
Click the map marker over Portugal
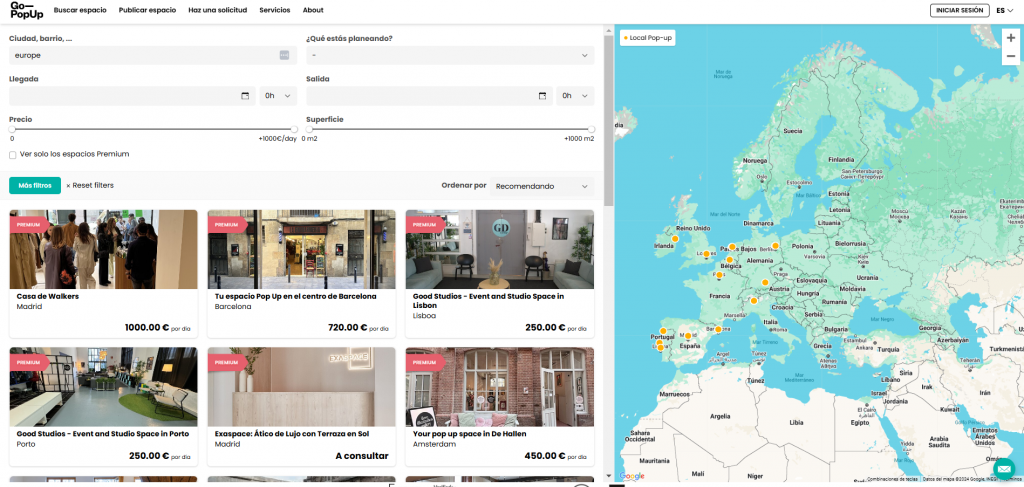[x=661, y=332]
